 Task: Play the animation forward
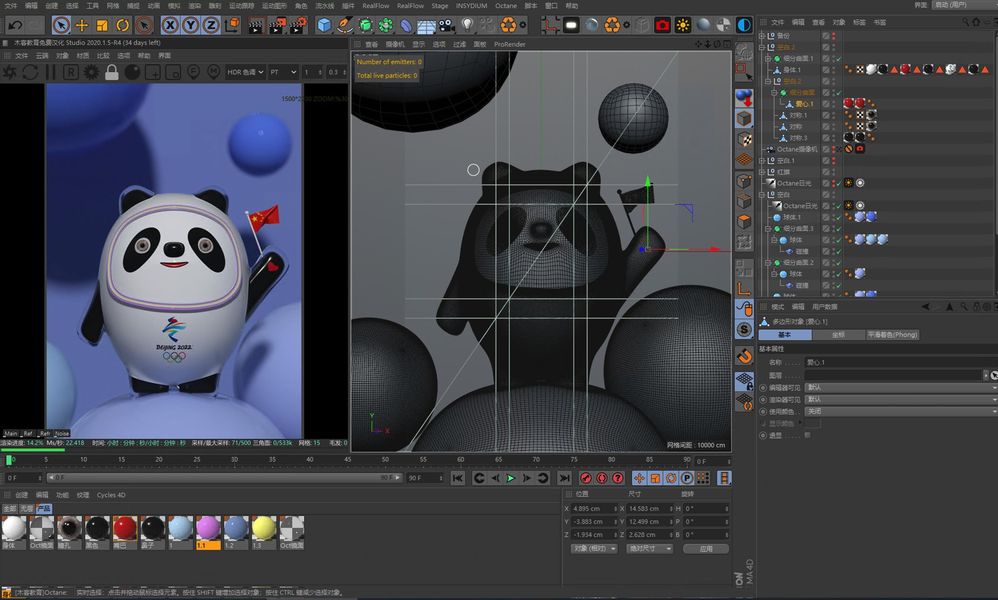(x=510, y=478)
